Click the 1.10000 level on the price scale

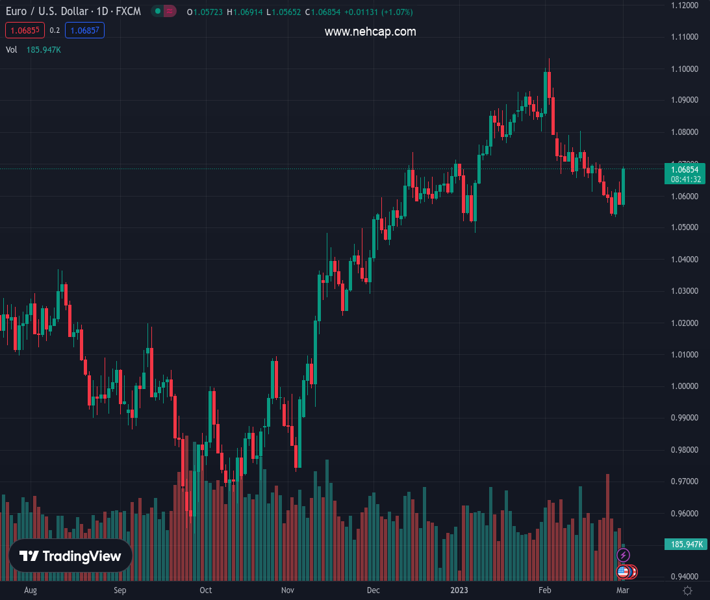[x=685, y=69]
